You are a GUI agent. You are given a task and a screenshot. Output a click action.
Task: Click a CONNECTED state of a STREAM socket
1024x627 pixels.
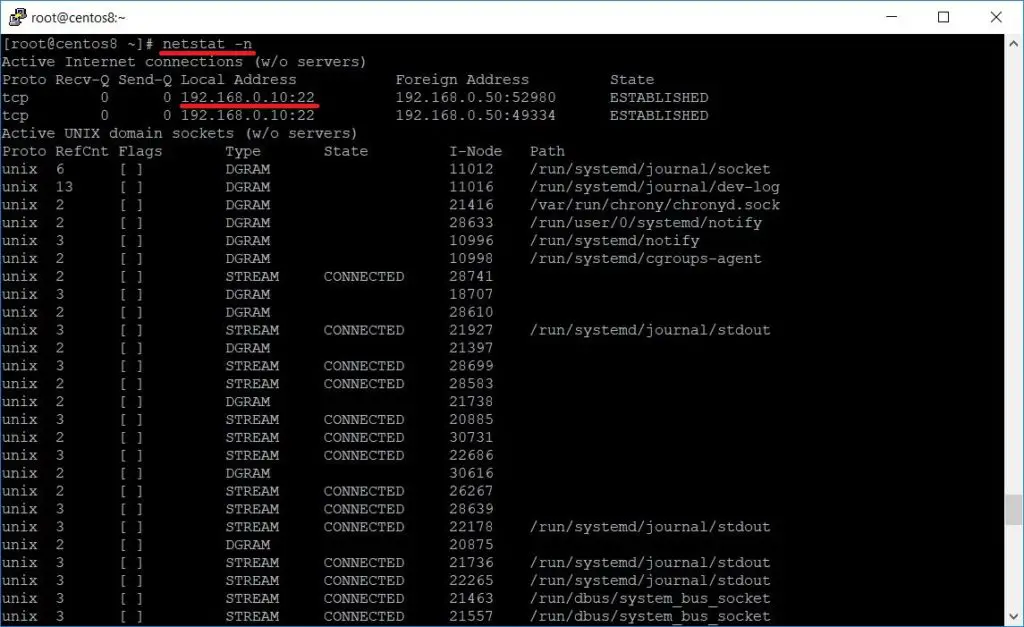[x=363, y=276]
